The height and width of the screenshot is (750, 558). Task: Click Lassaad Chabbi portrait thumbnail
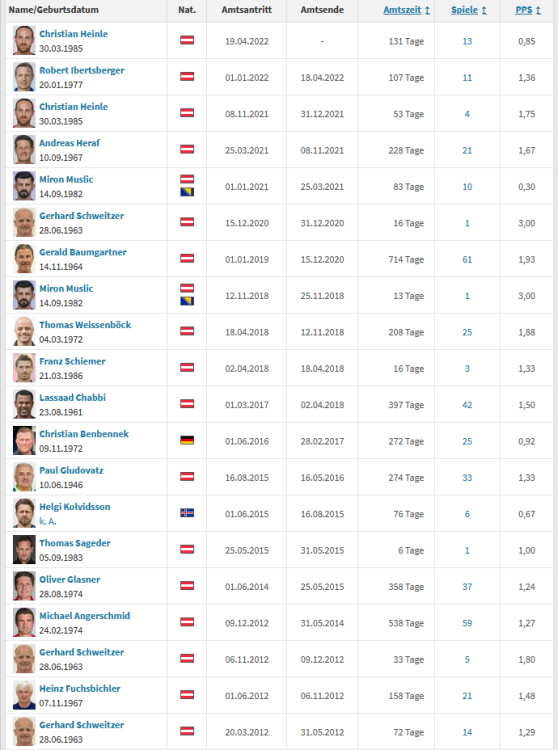(x=24, y=404)
